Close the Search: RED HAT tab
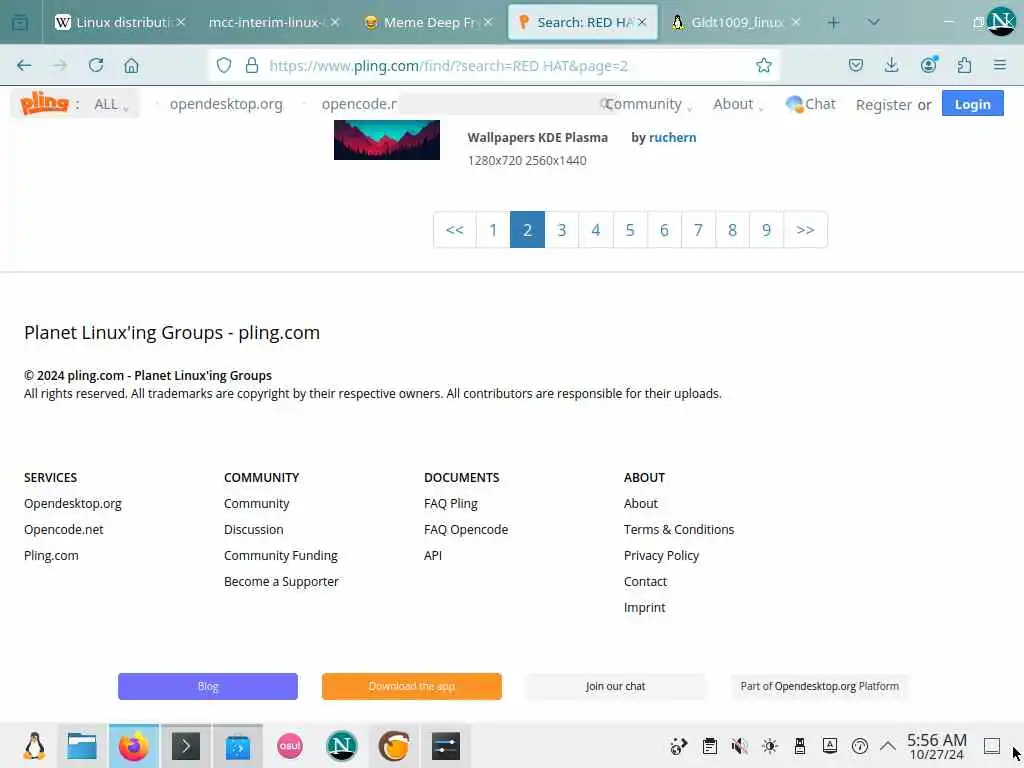 click(x=642, y=22)
